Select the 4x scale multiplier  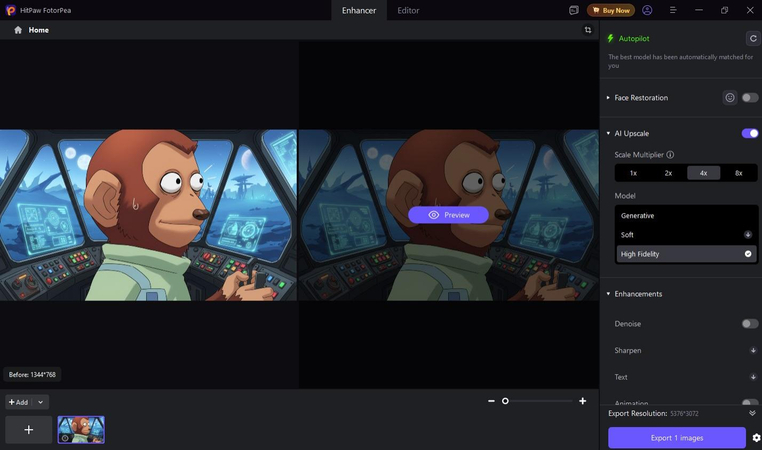point(703,173)
